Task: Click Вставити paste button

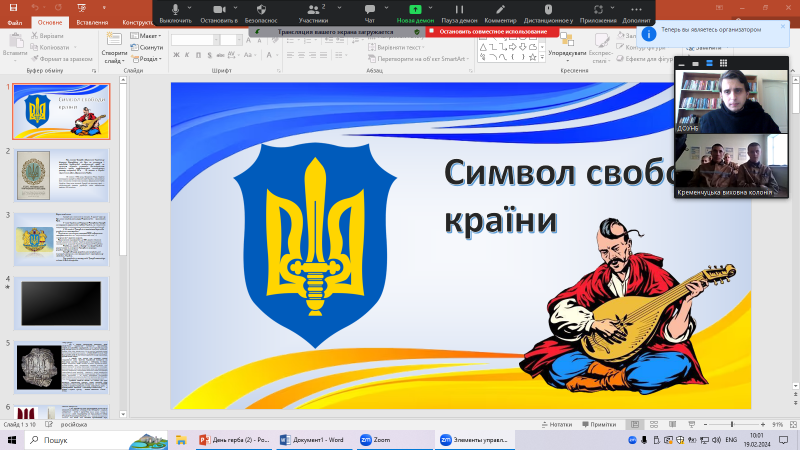Action: (15, 45)
